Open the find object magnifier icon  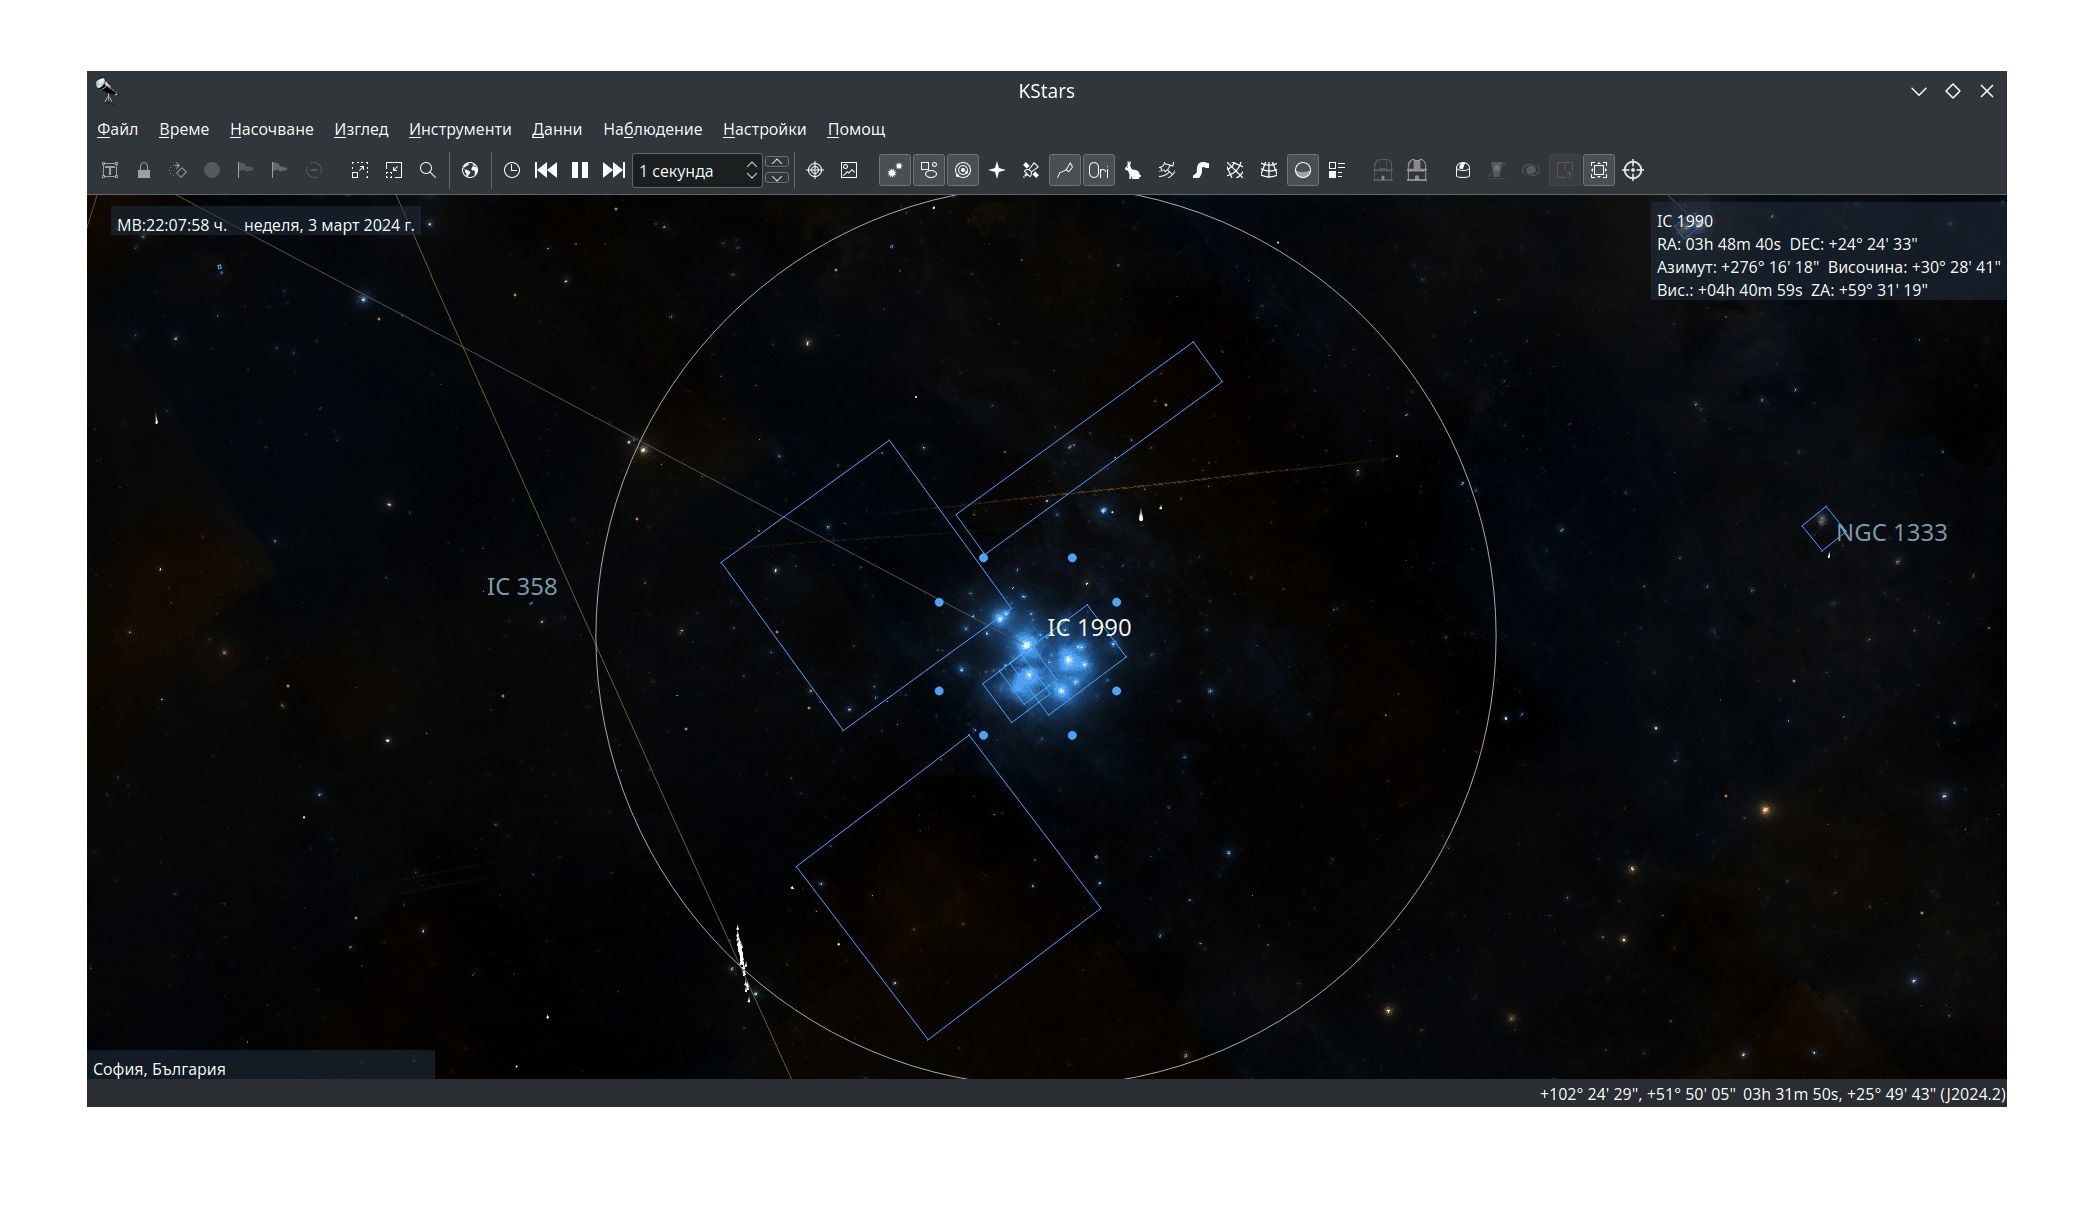[428, 170]
